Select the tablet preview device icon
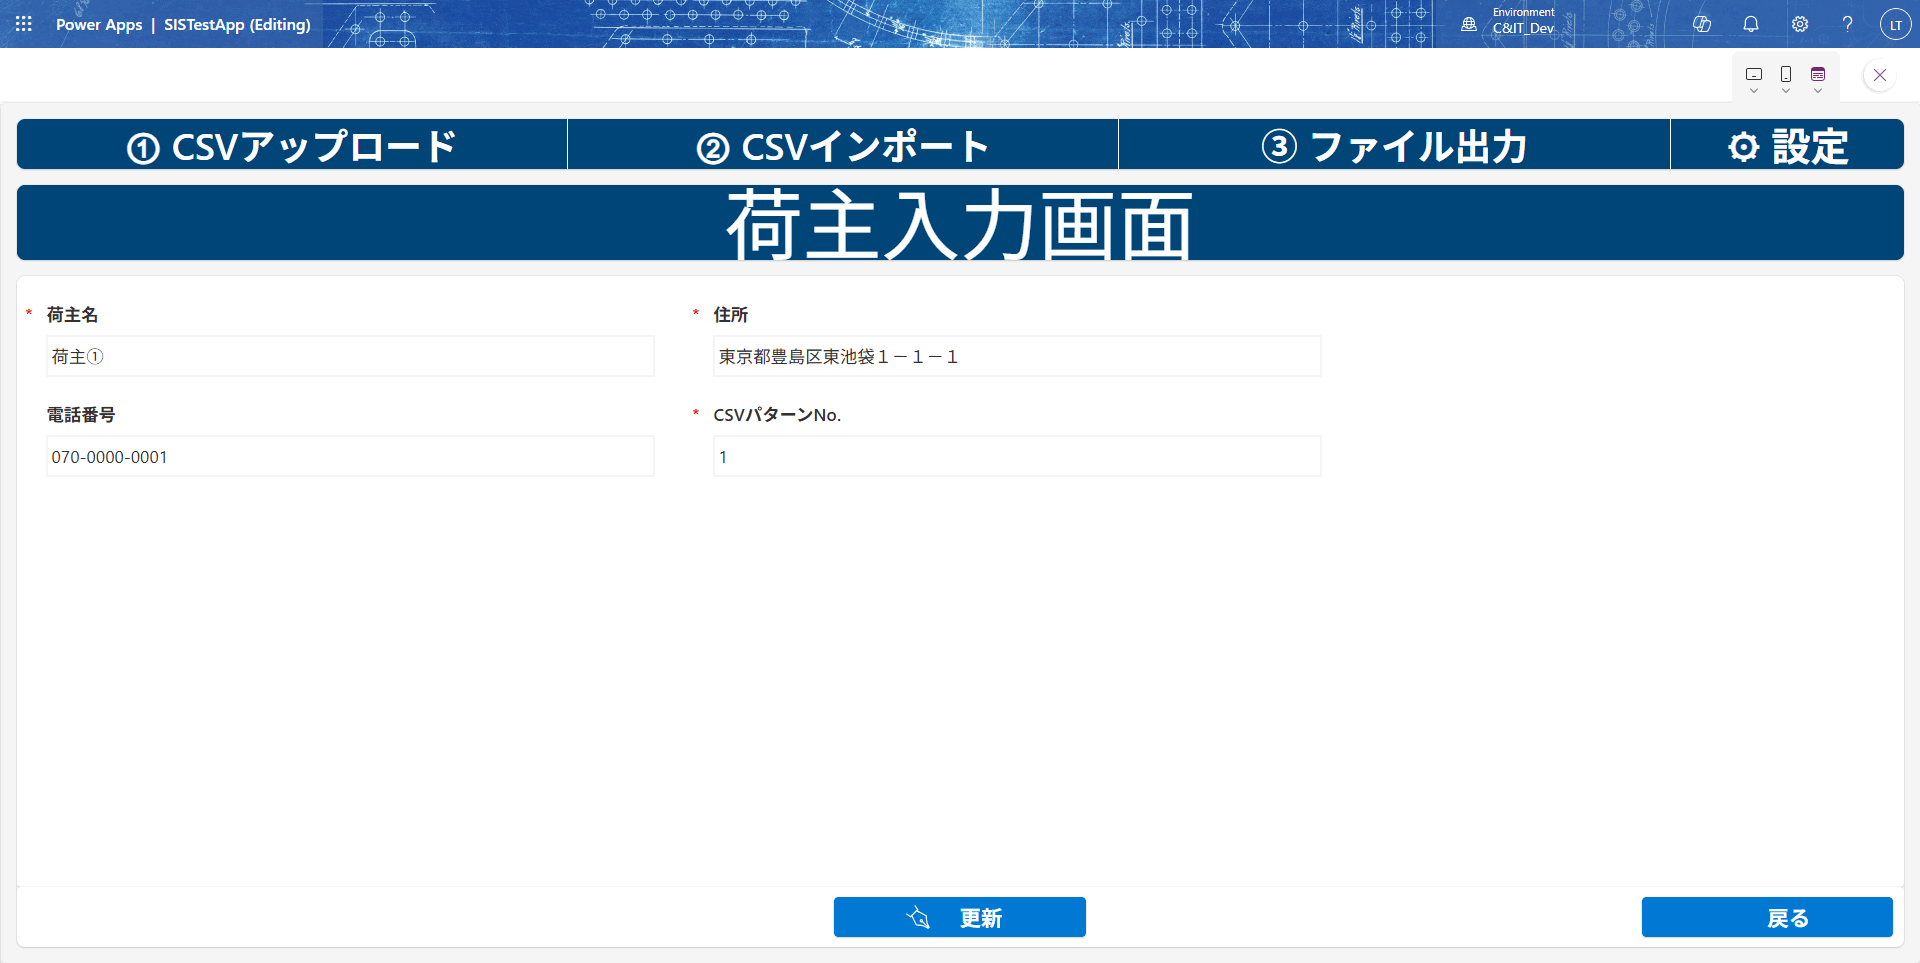 tap(1754, 74)
